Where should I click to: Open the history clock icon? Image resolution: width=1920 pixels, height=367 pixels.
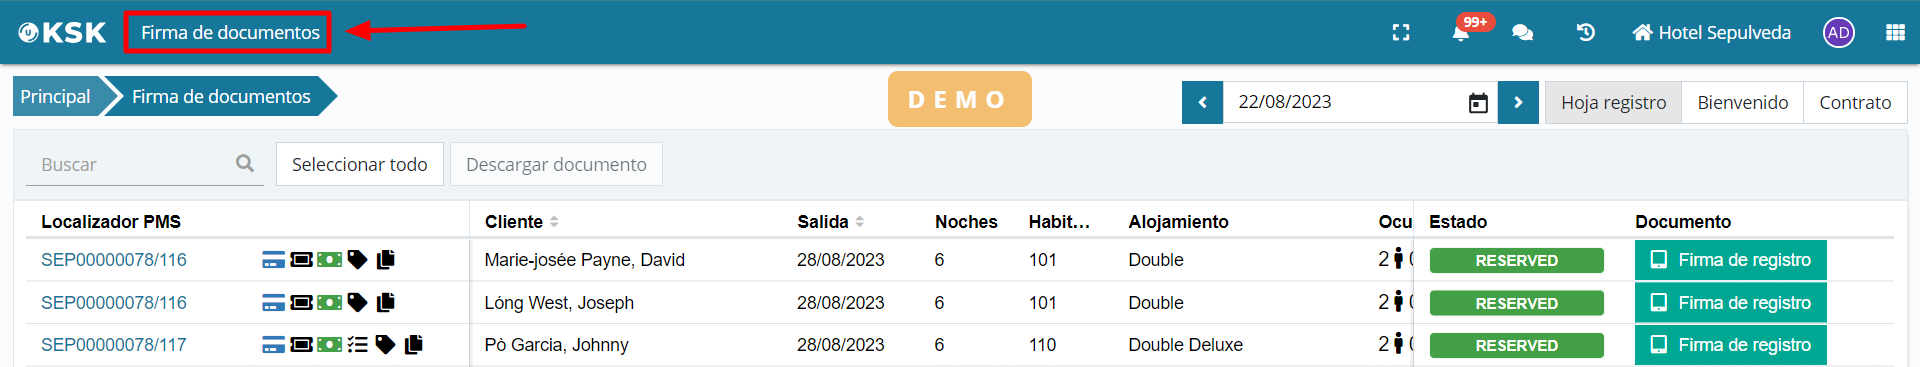click(1586, 33)
